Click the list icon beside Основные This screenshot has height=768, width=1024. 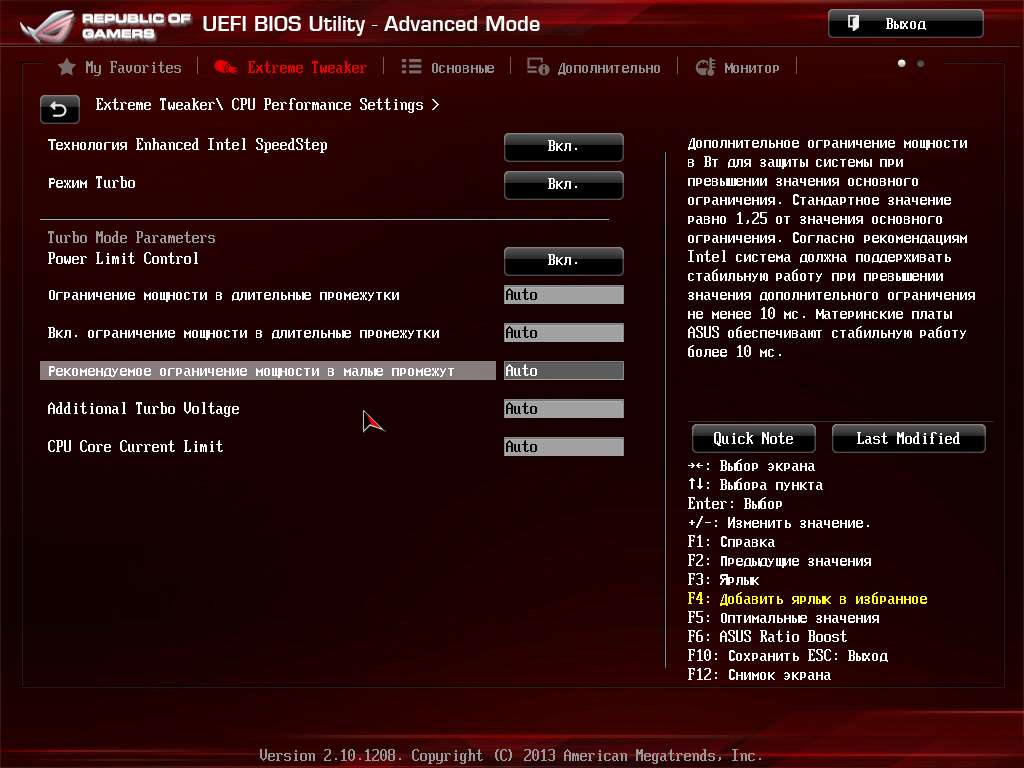pyautogui.click(x=411, y=67)
